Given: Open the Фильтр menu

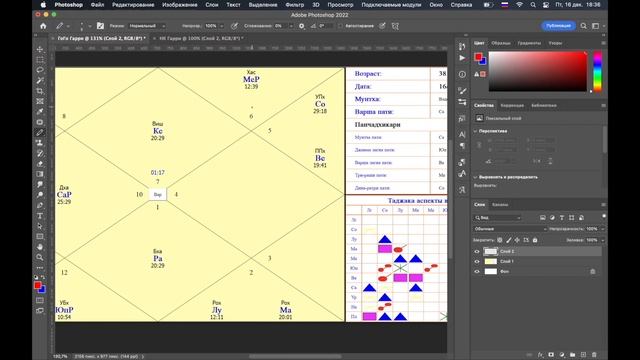Looking at the screenshot, I should point(295,5).
